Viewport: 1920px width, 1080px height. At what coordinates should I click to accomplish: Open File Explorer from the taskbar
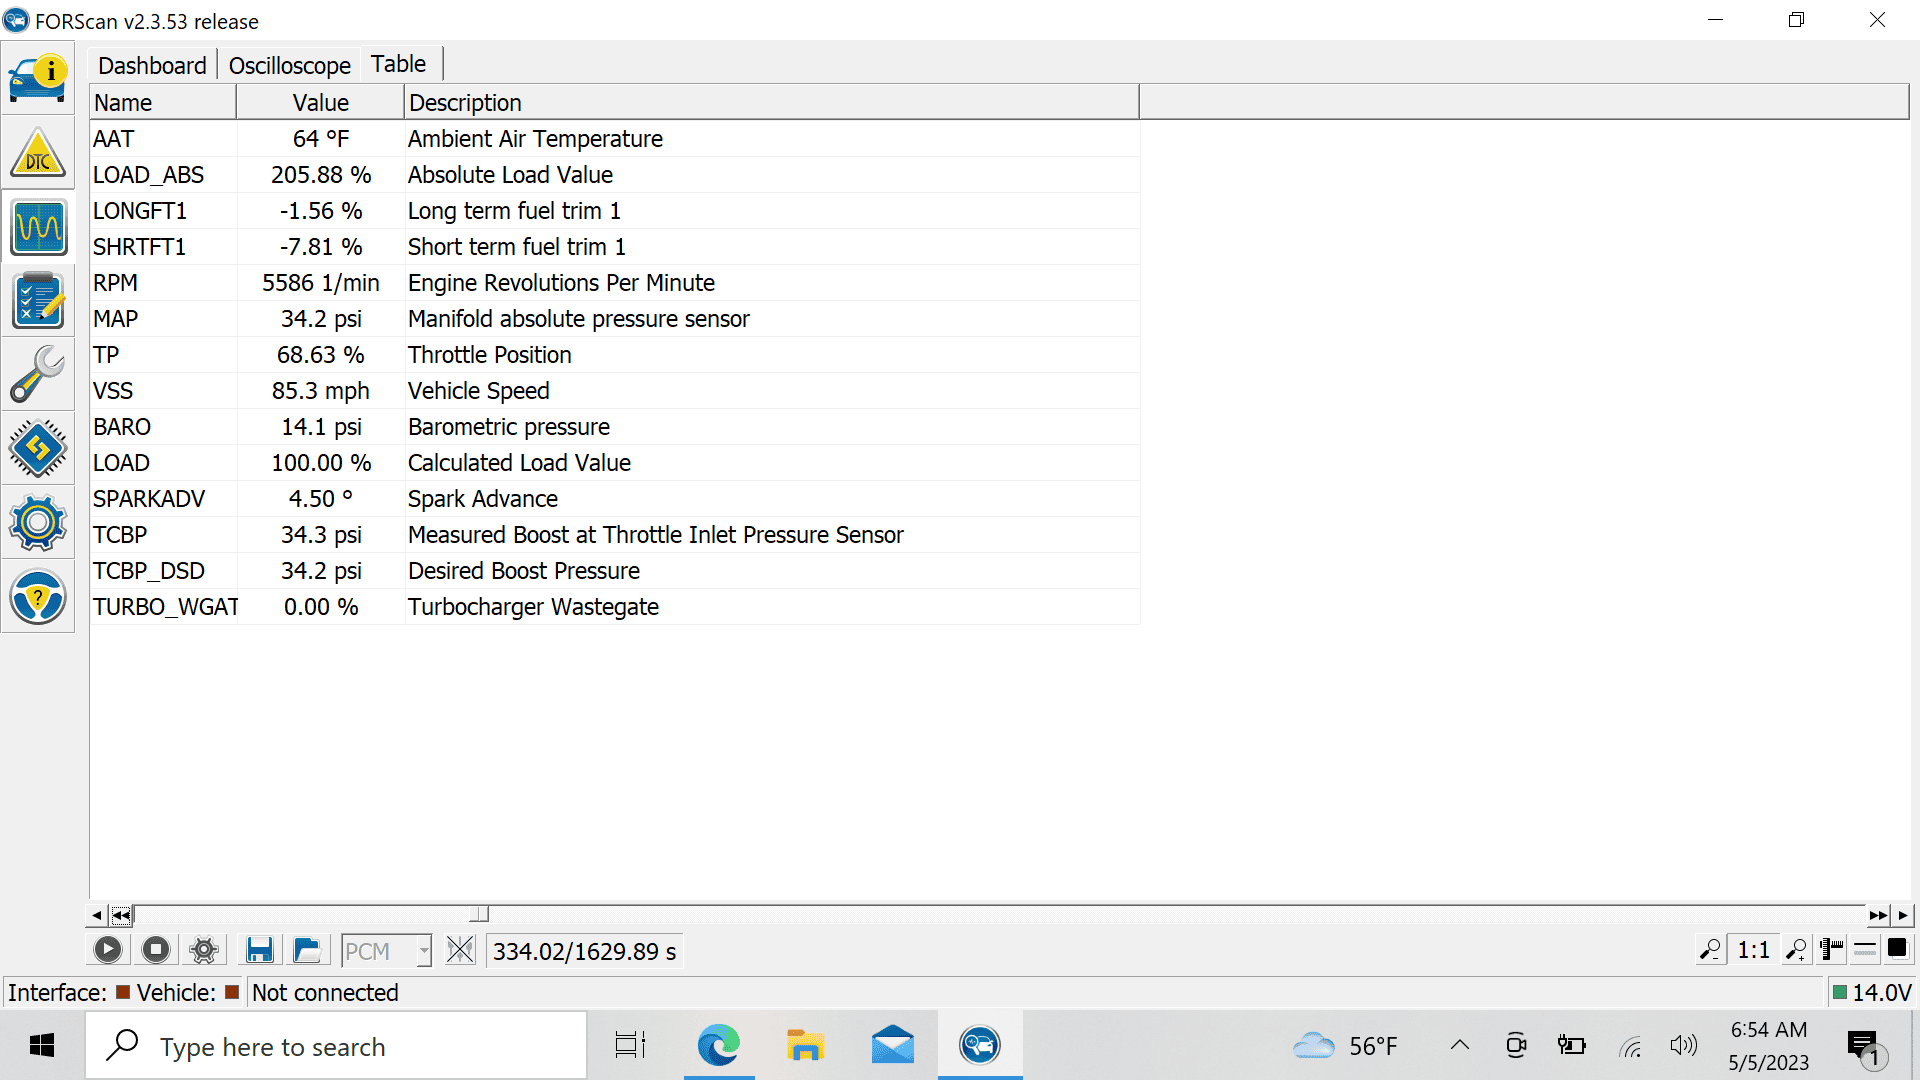(x=805, y=1046)
